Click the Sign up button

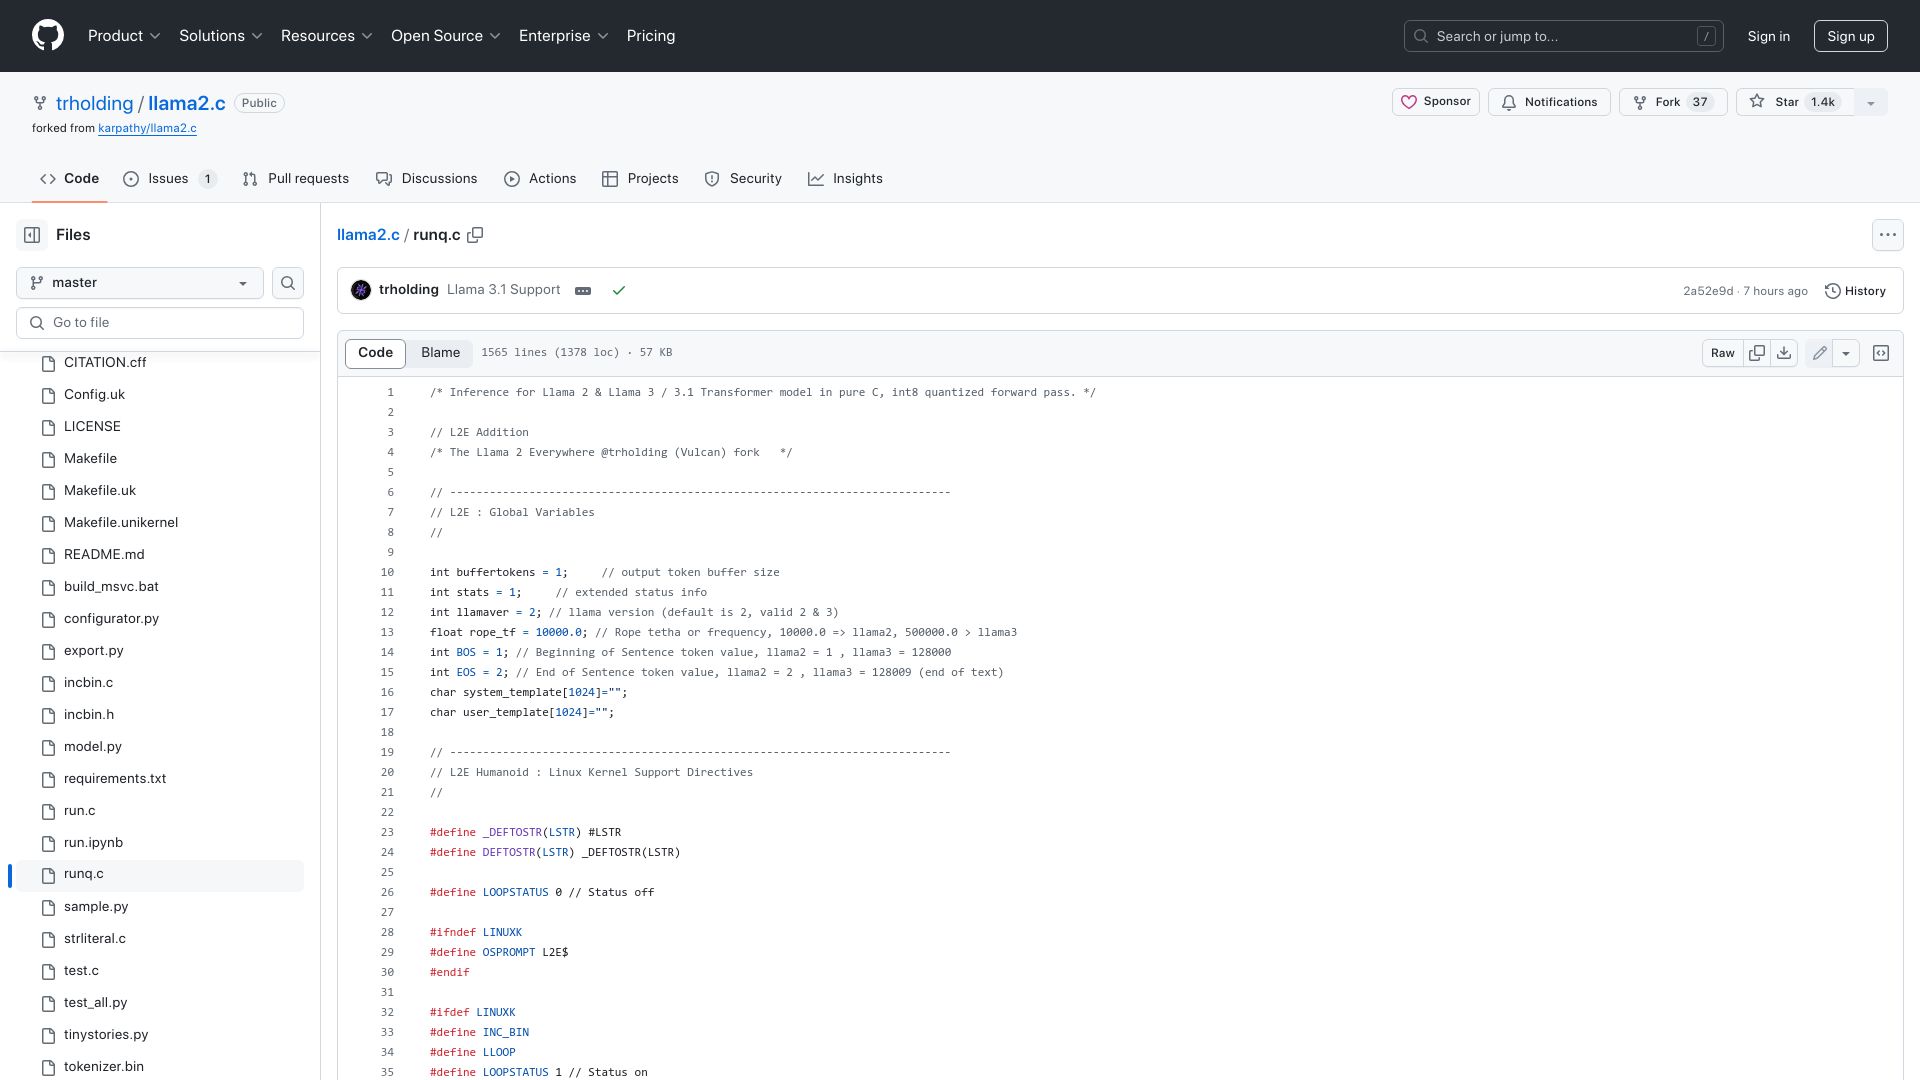pyautogui.click(x=1851, y=36)
